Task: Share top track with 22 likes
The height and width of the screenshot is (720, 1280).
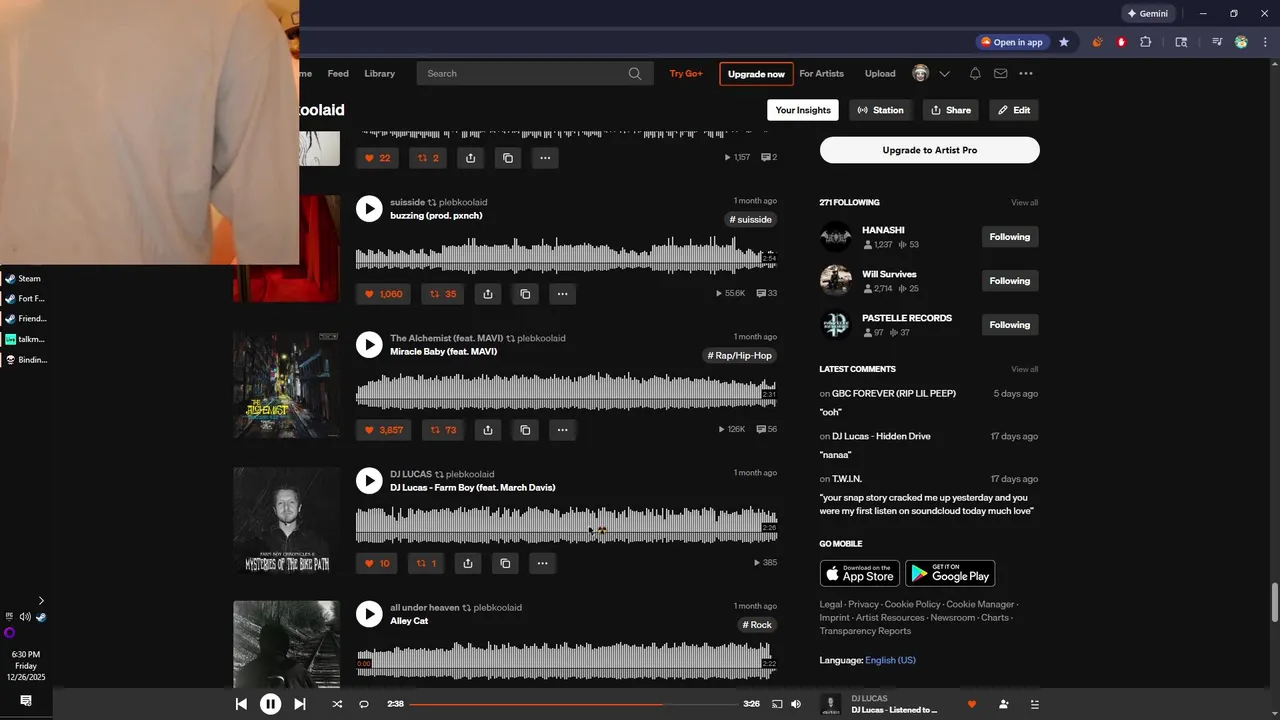Action: (x=470, y=158)
